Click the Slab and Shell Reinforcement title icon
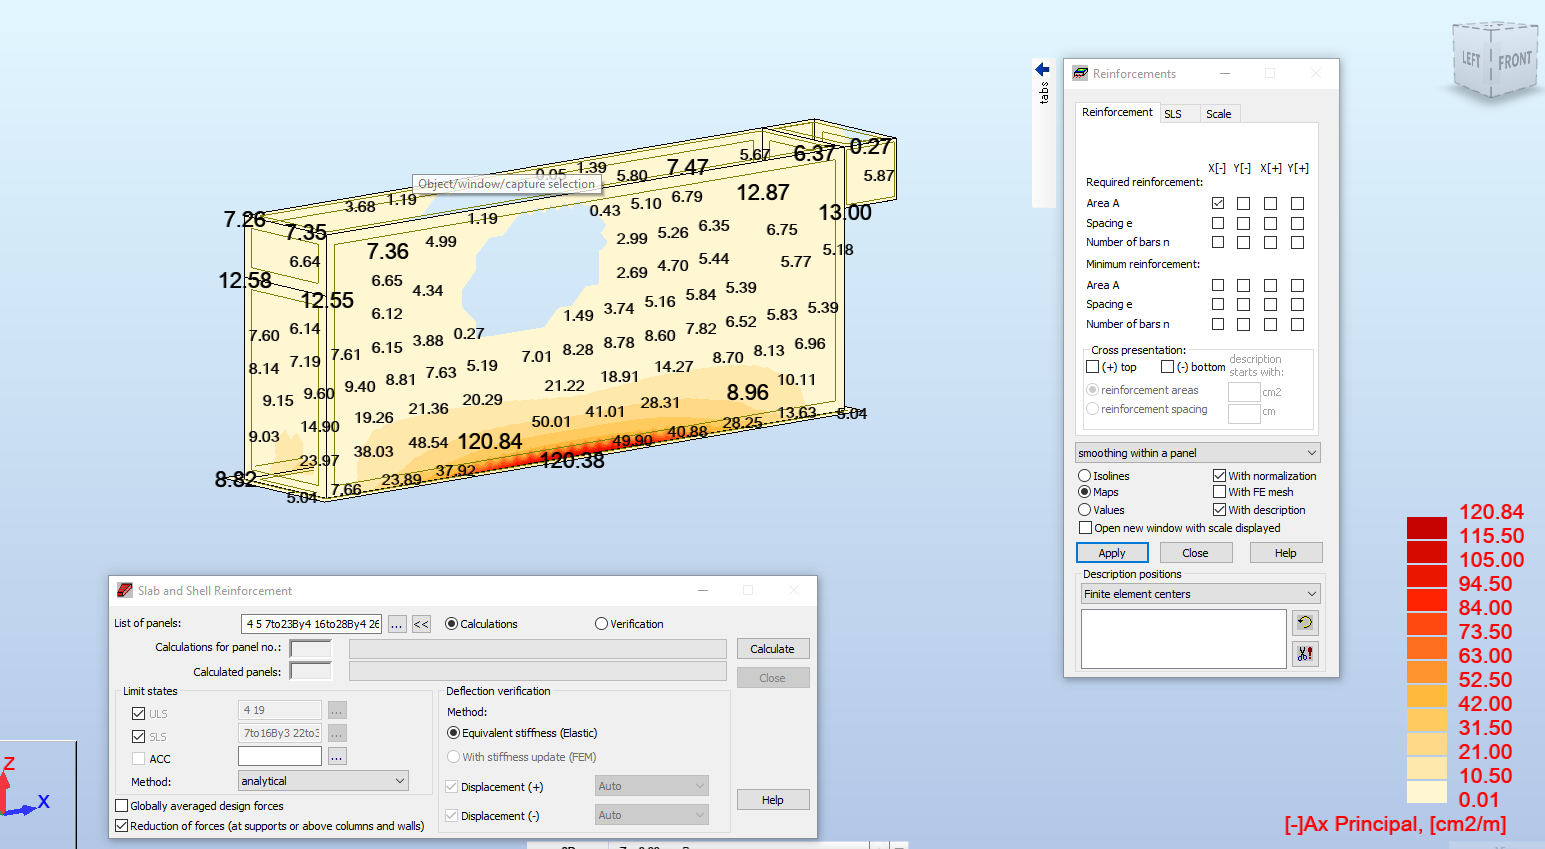 [125, 591]
